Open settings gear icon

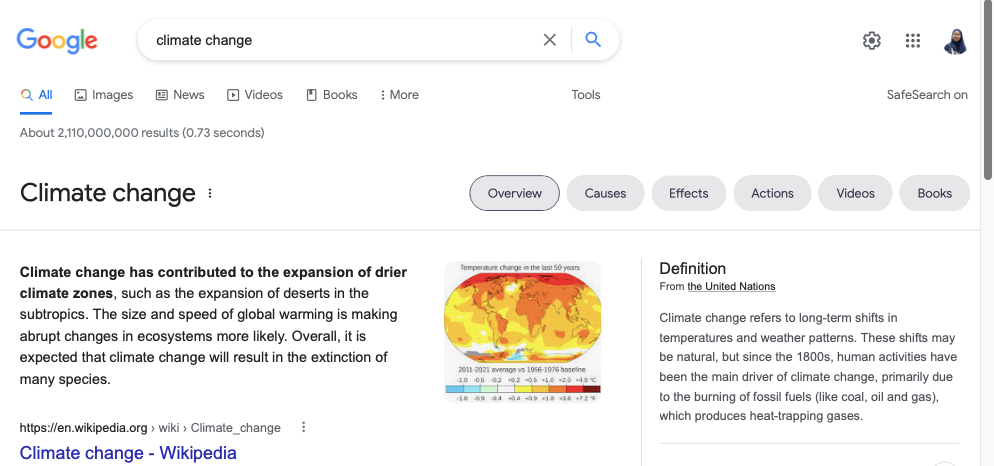[872, 41]
